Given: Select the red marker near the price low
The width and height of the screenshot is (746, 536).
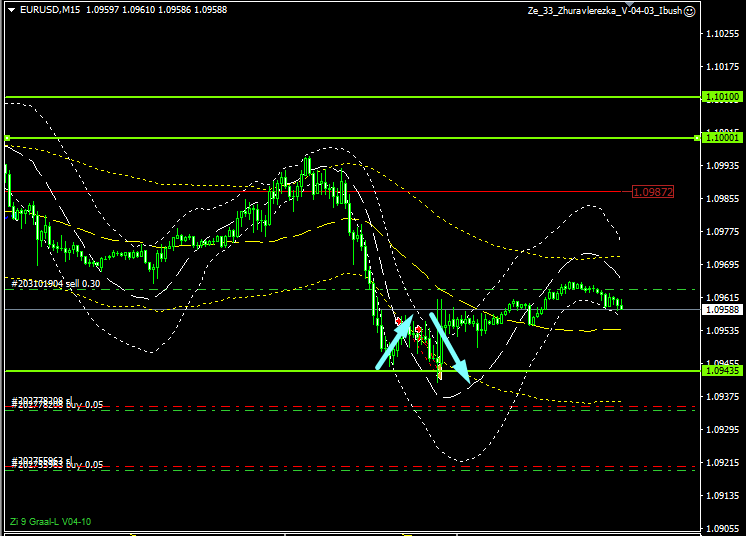Looking at the screenshot, I should pos(440,374).
